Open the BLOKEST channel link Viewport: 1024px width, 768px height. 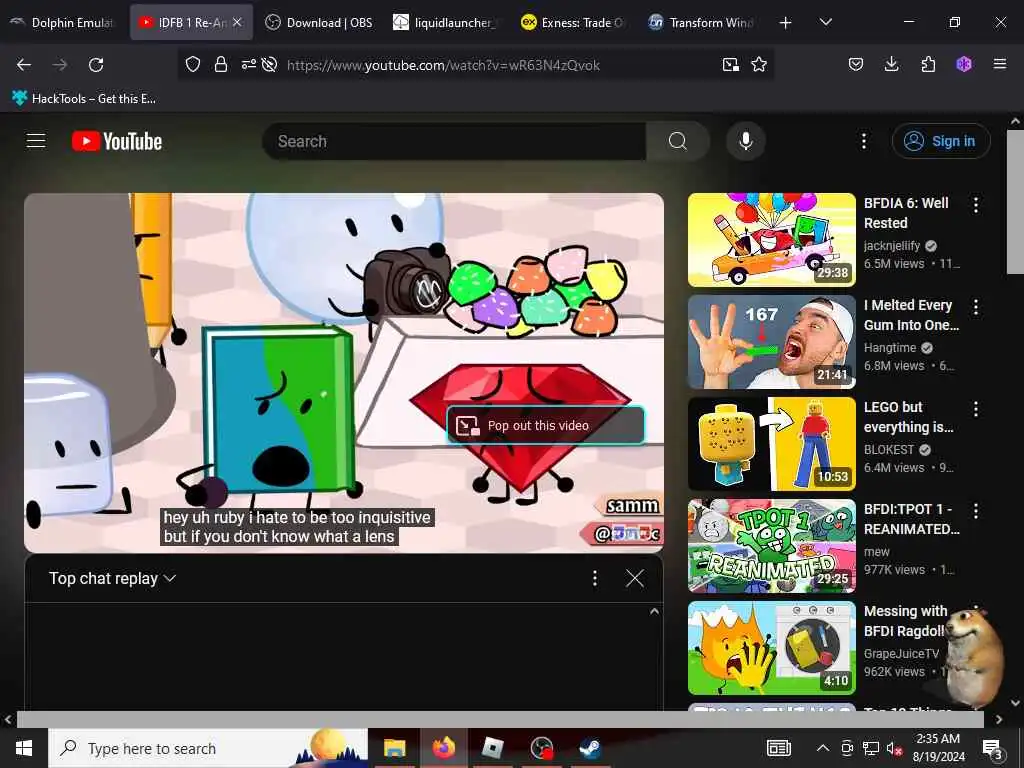[x=889, y=449]
